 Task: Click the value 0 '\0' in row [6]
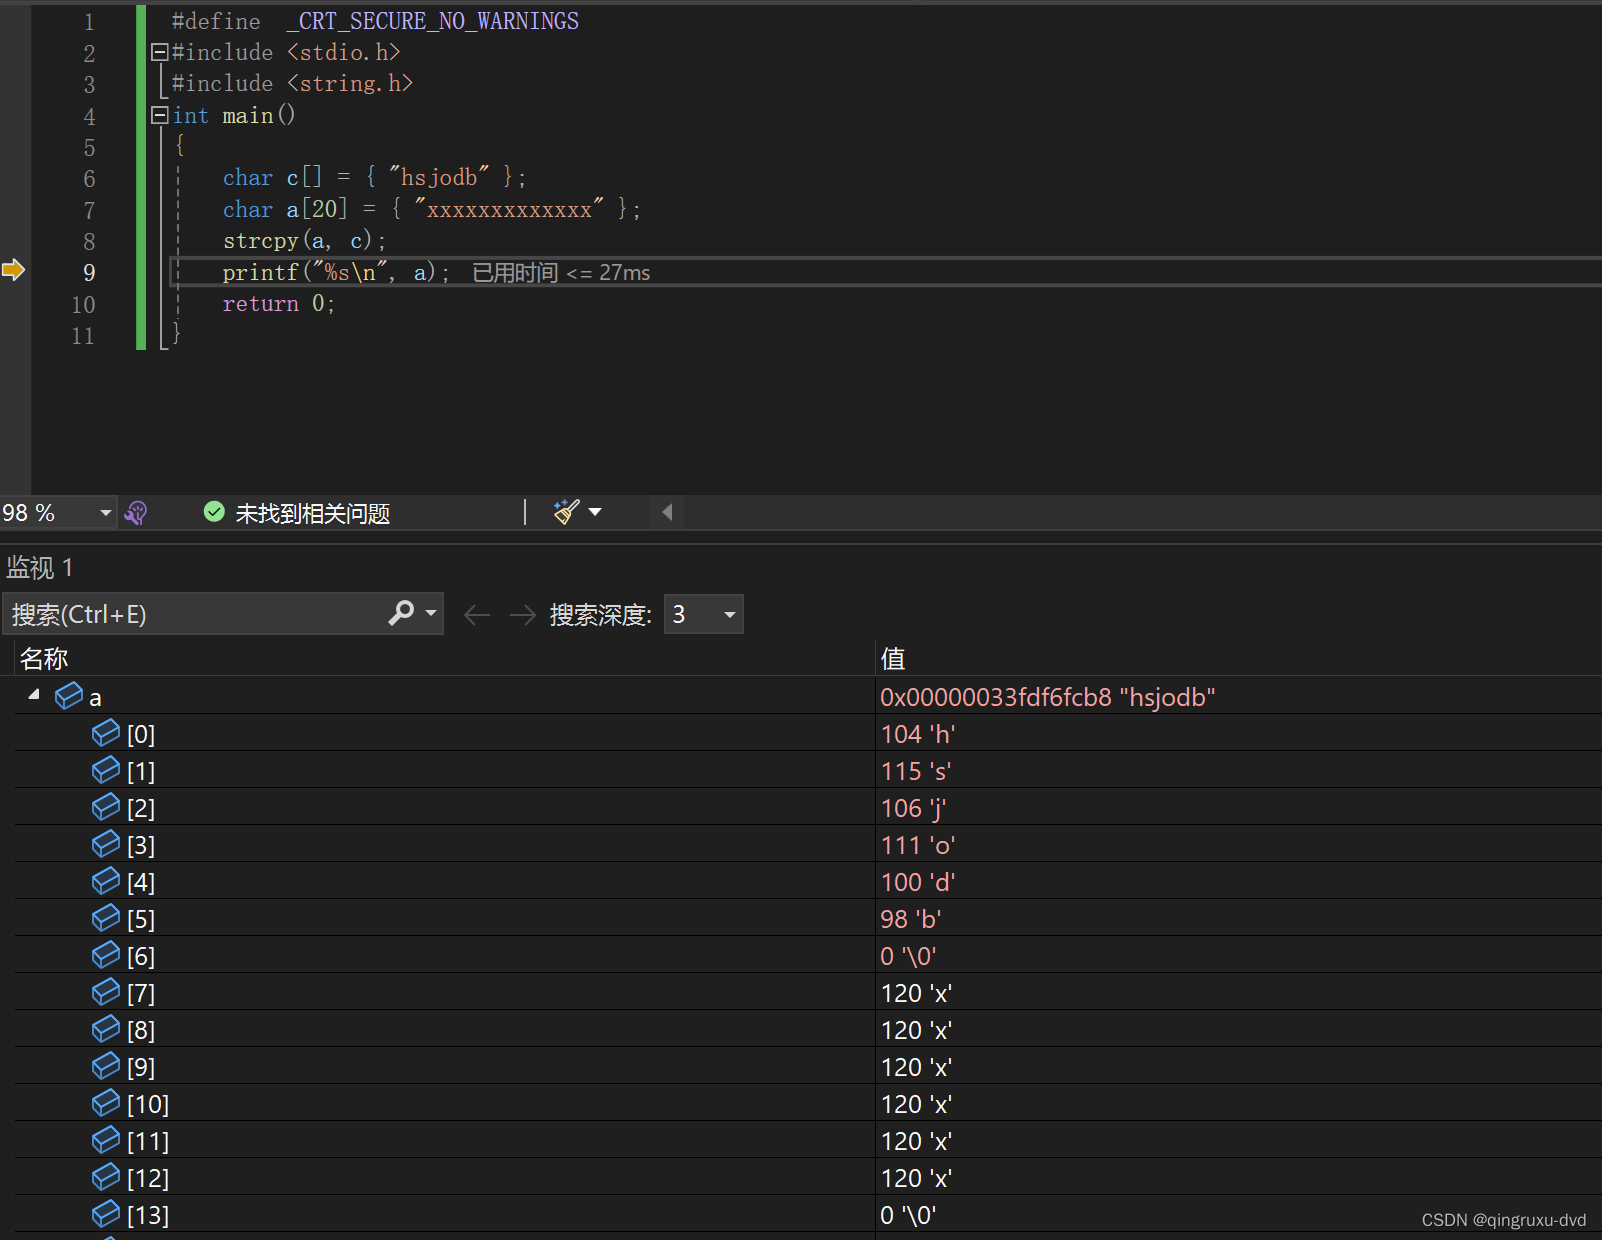point(908,956)
